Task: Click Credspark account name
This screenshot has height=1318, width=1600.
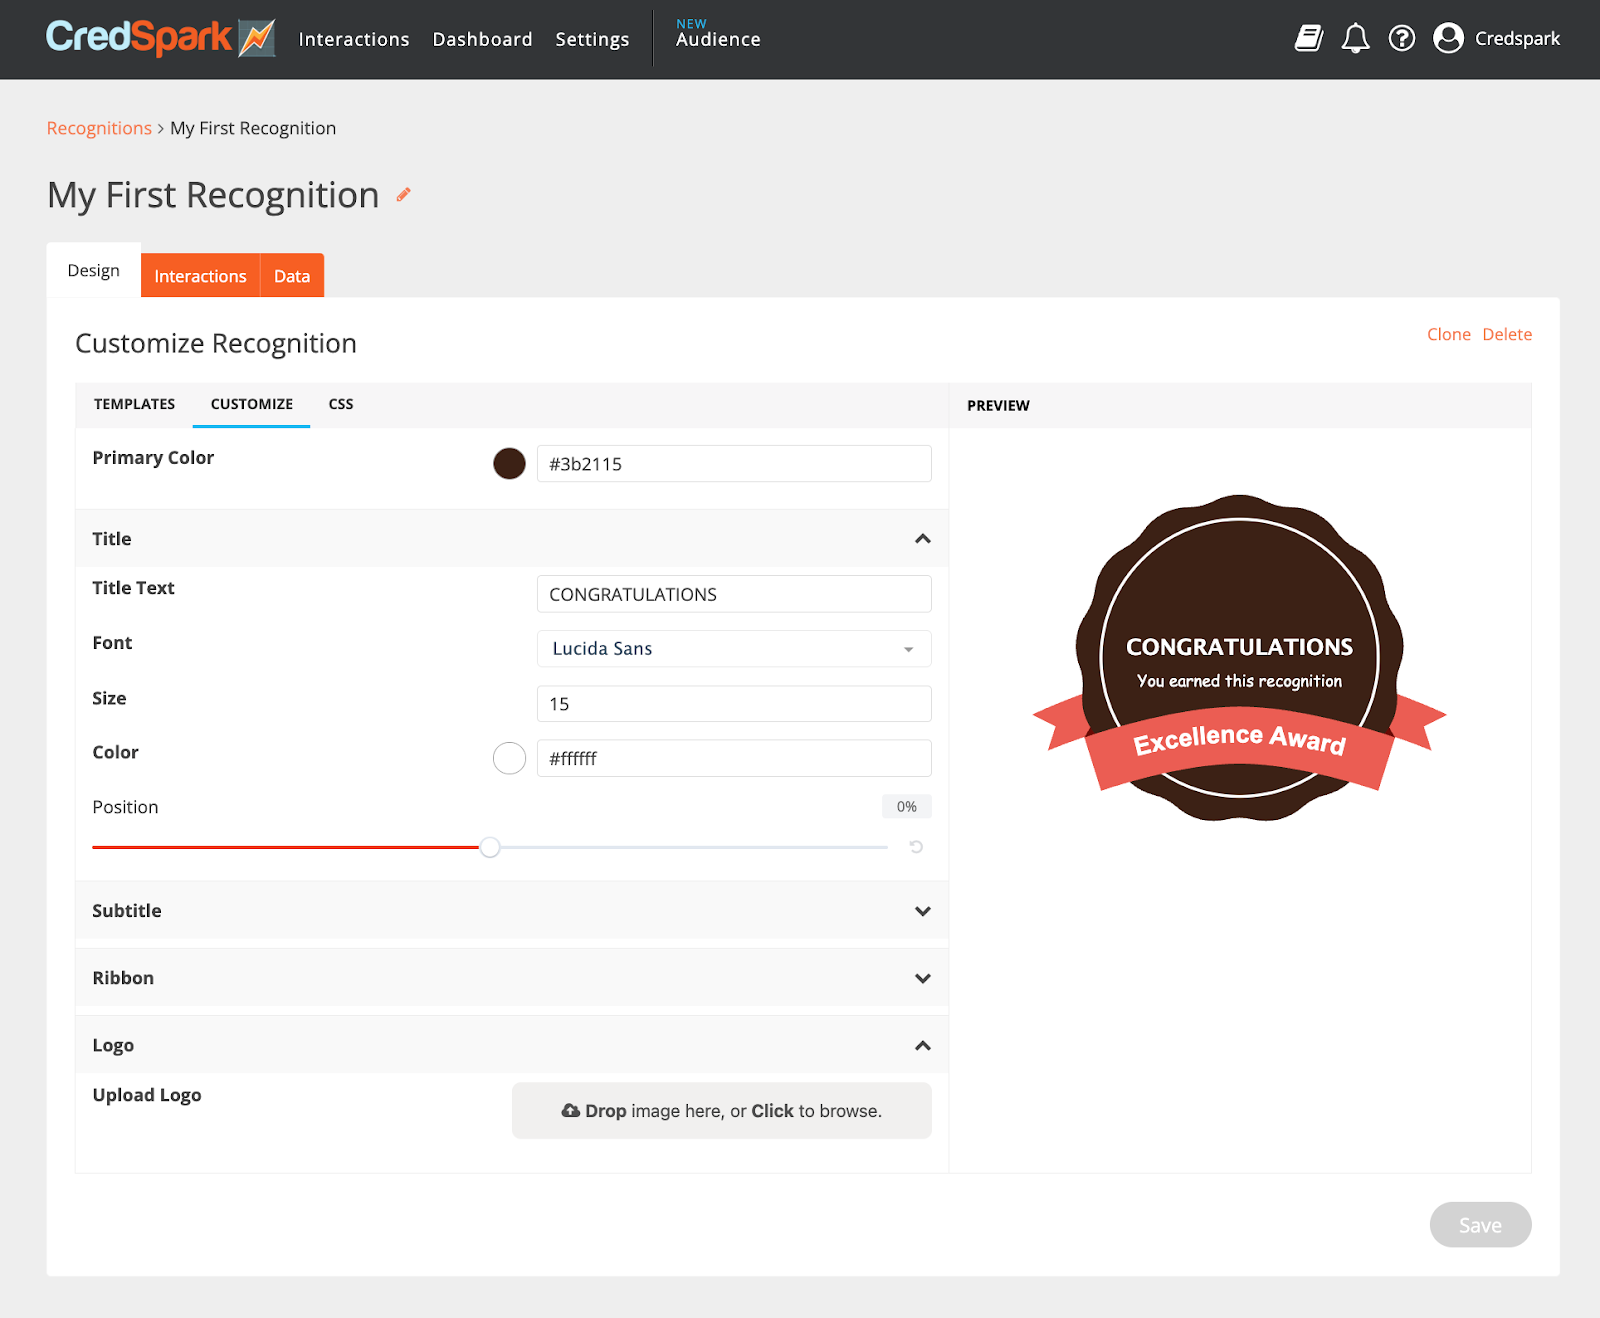Action: (x=1517, y=38)
